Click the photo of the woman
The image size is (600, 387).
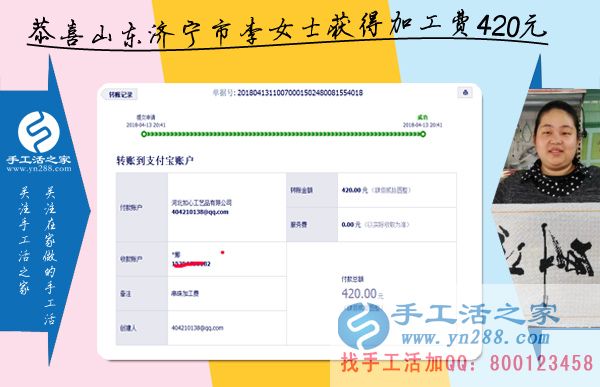(546, 147)
